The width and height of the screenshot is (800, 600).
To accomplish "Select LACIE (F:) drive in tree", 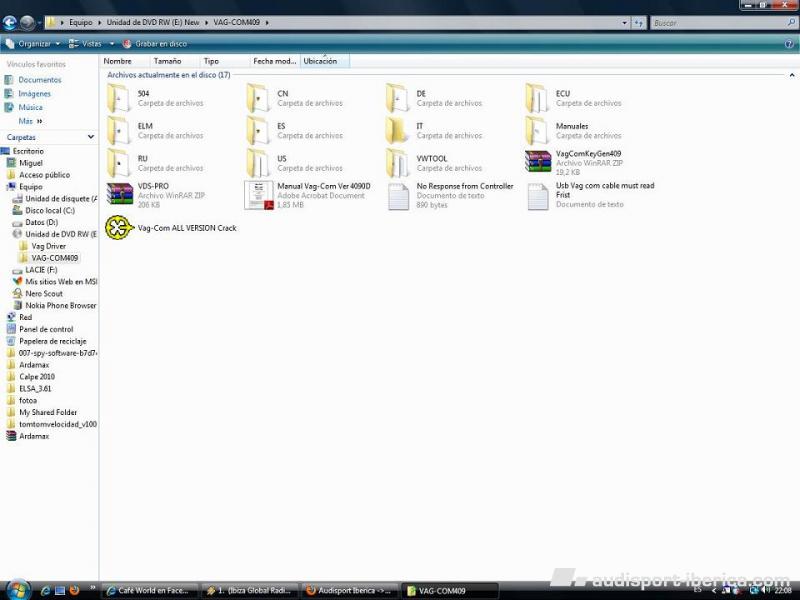I will pos(35,269).
